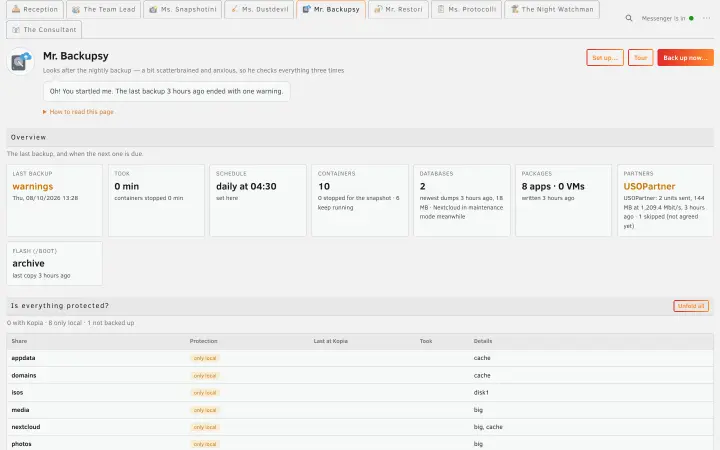Click the 'set here' schedule link

(227, 198)
